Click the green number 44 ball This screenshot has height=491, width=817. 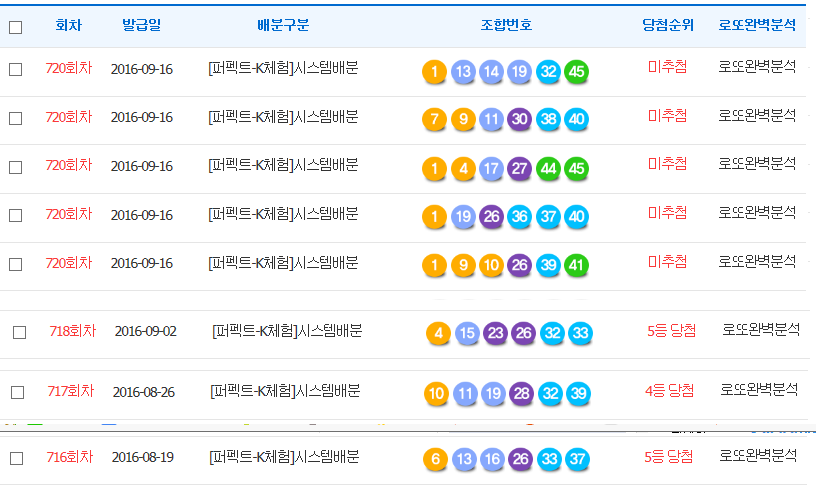coord(548,168)
